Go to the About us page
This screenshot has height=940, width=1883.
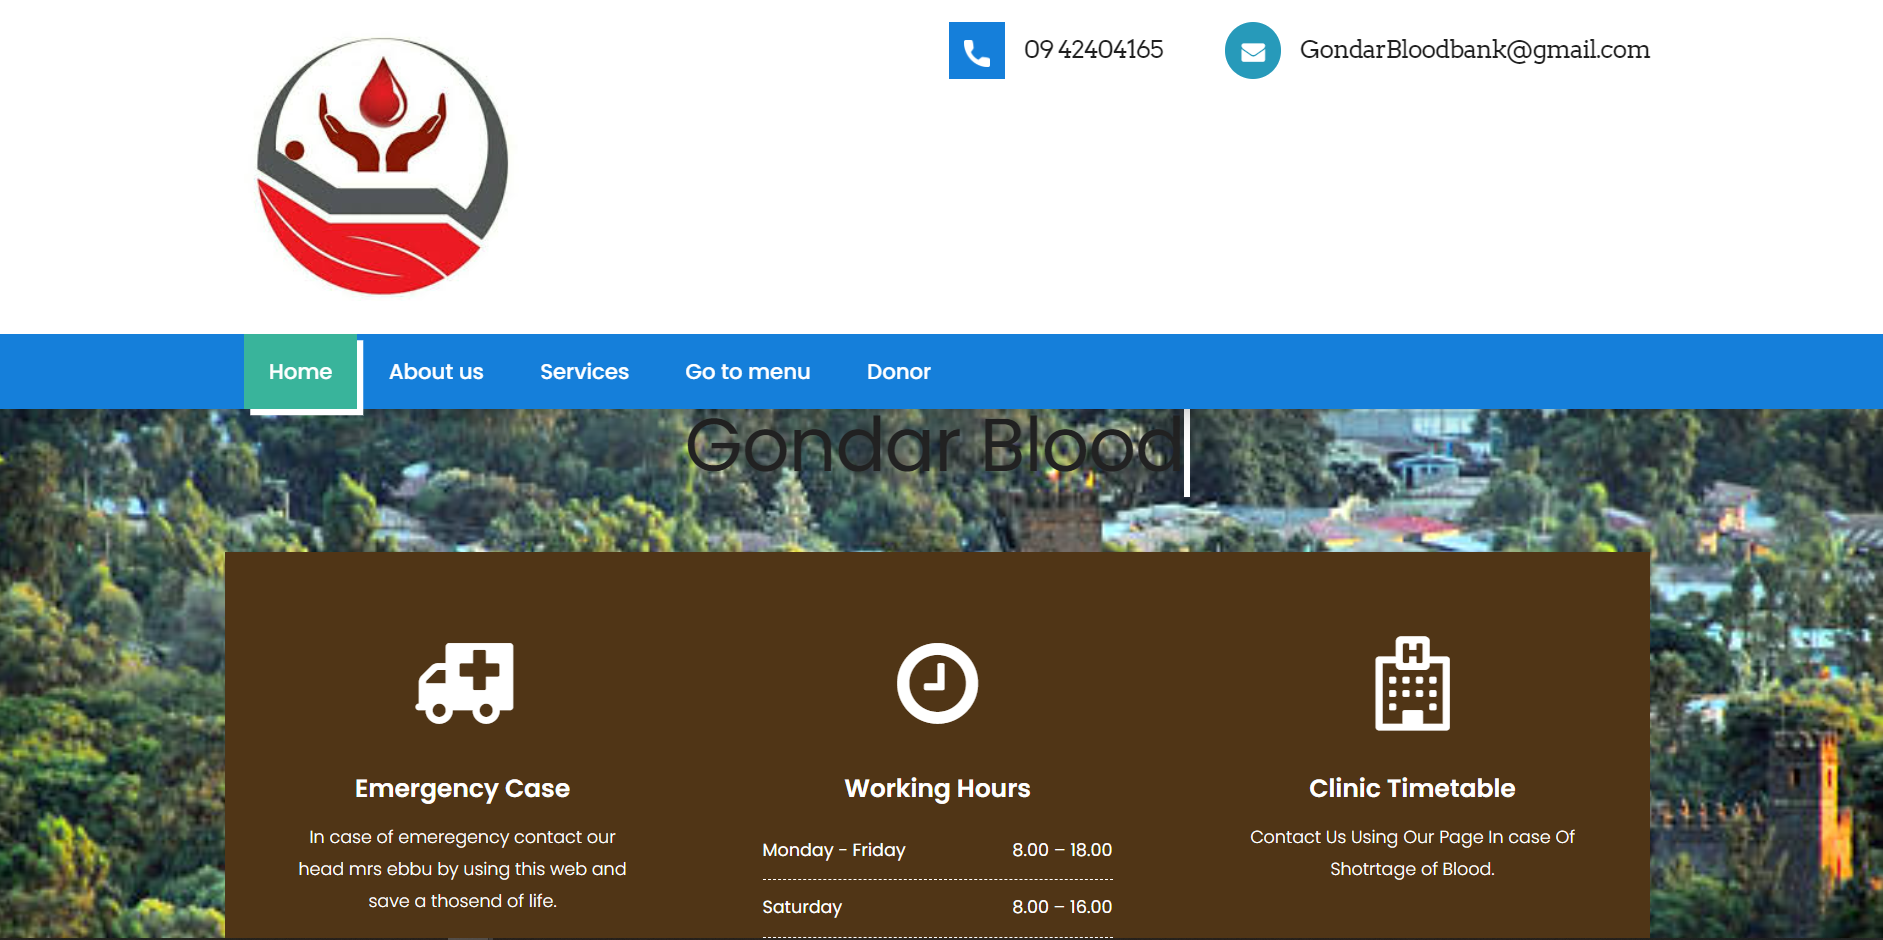pyautogui.click(x=436, y=372)
